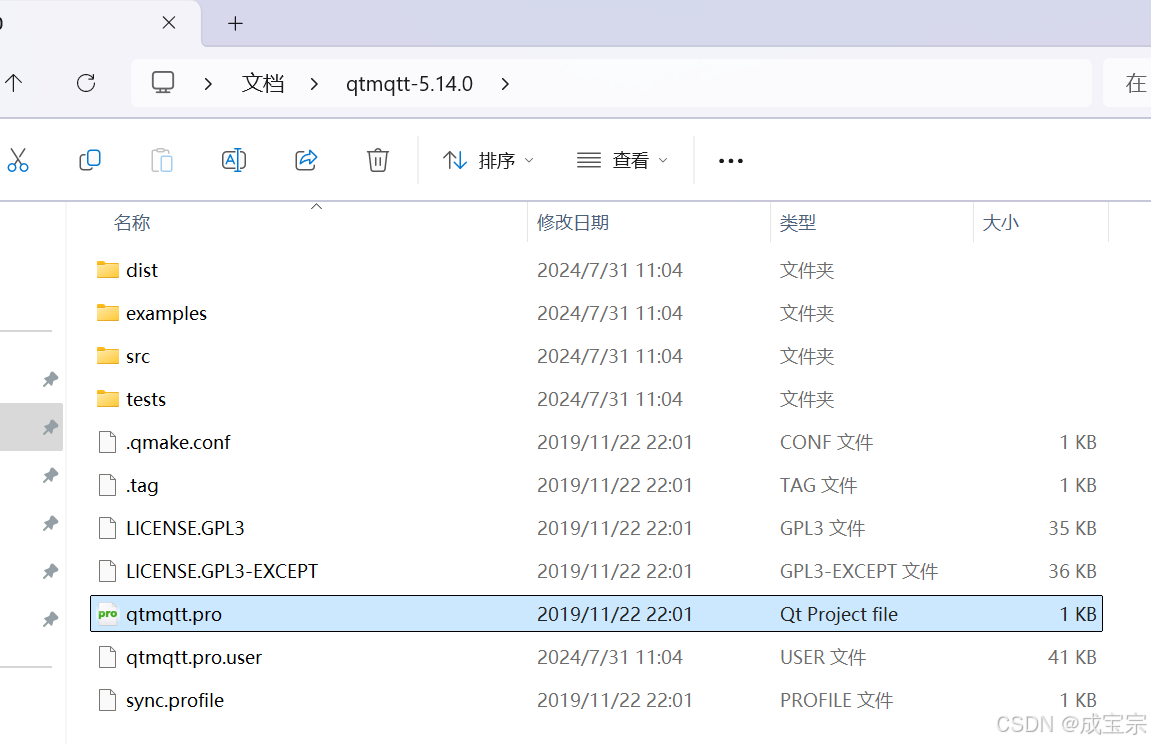This screenshot has height=744, width=1151.
Task: Click the .tag file icon
Action: point(107,485)
